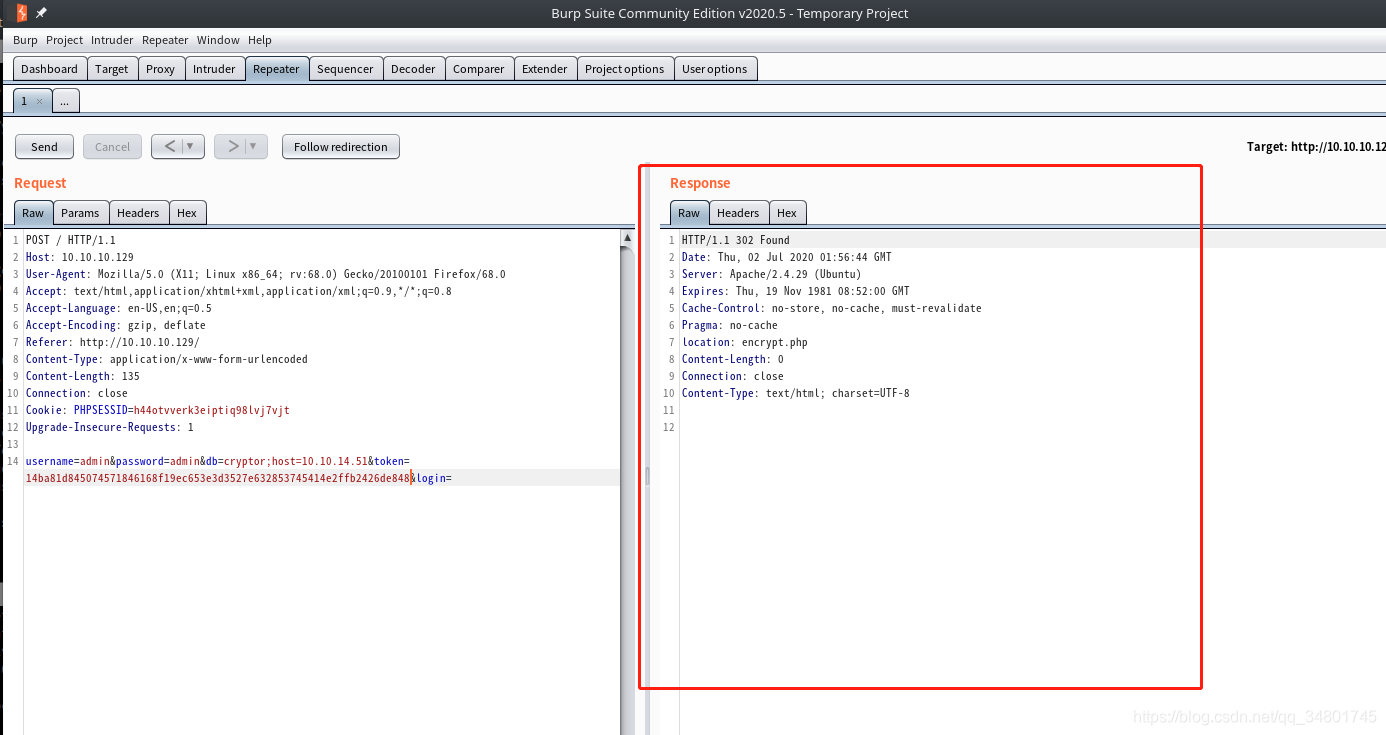Image resolution: width=1386 pixels, height=735 pixels.
Task: Click the Burp Suite lightning logo icon
Action: pyautogui.click(x=22, y=13)
